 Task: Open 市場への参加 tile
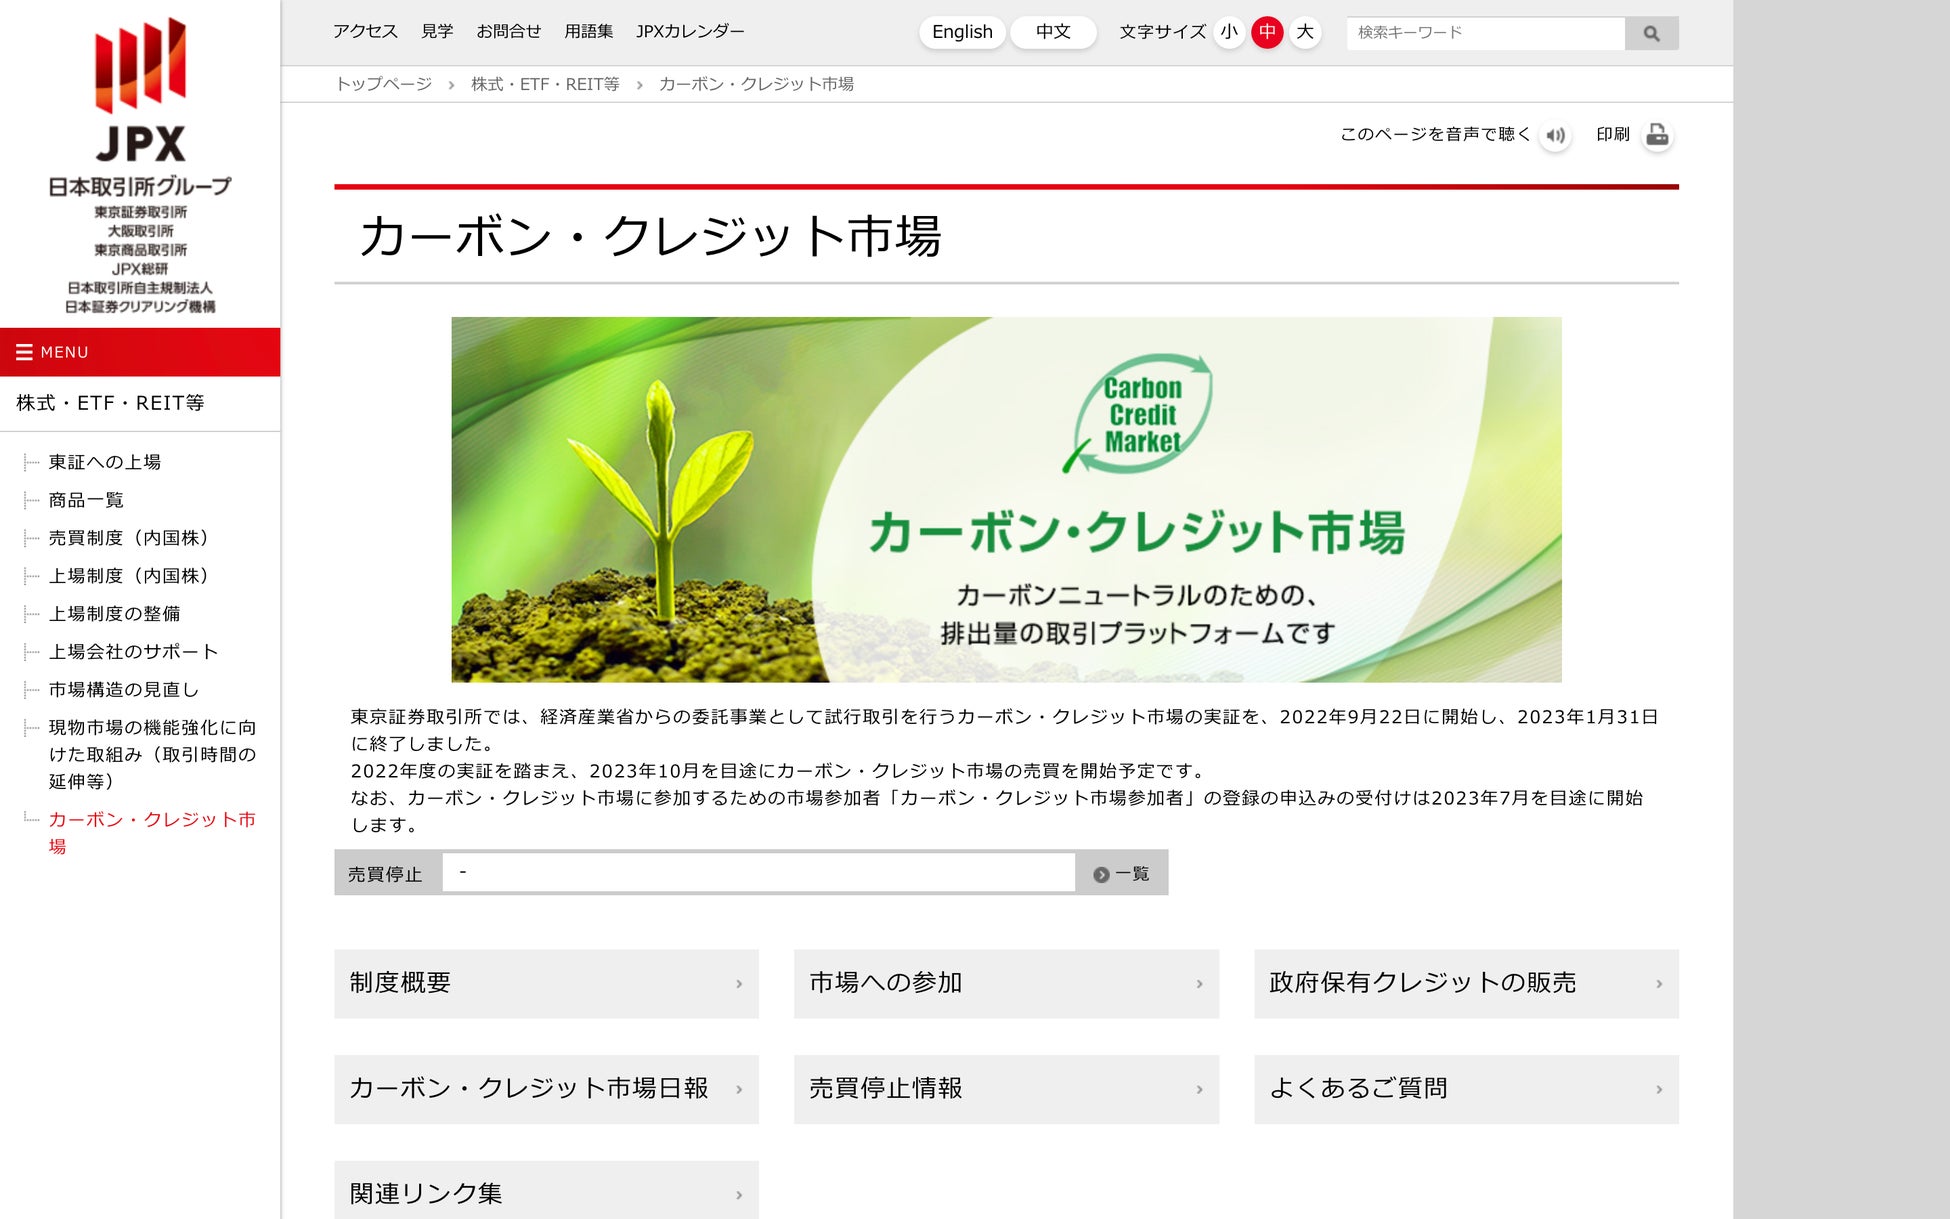point(1006,984)
